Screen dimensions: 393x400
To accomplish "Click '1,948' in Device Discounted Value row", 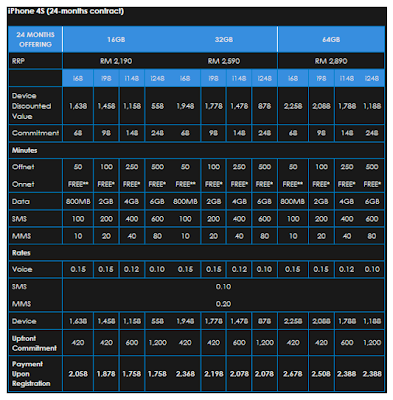I will click(185, 106).
